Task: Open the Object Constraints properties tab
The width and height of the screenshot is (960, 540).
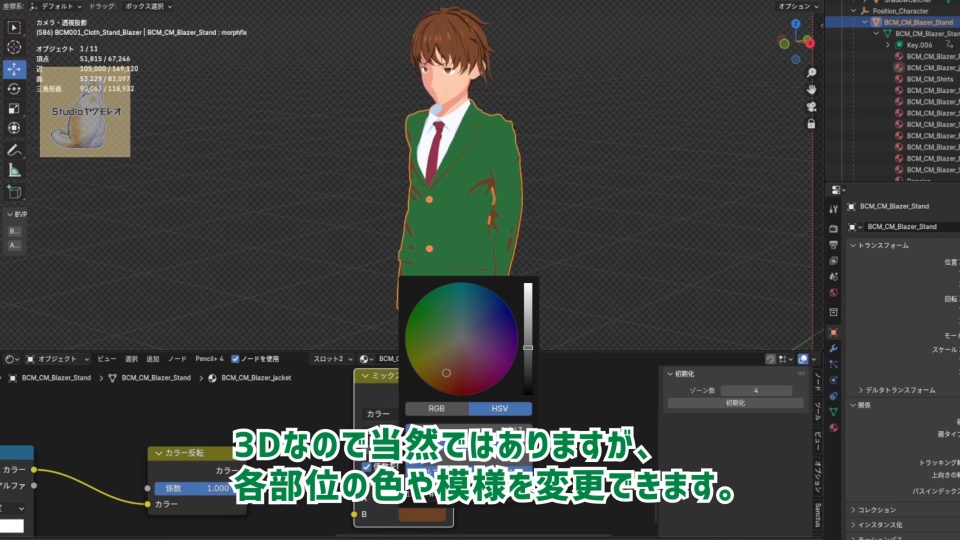Action: pos(833,396)
